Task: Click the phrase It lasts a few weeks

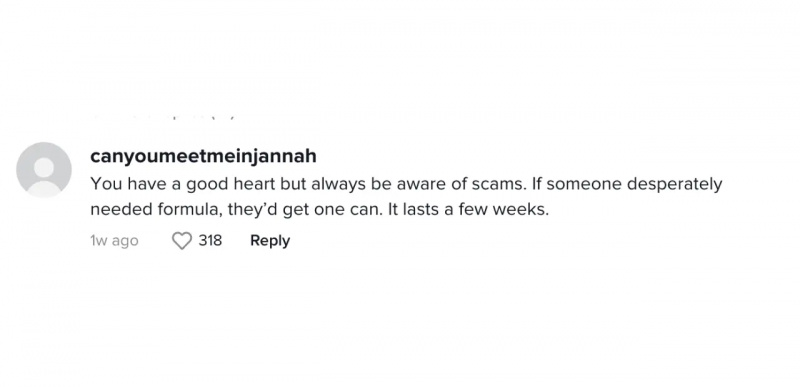Action: pos(468,210)
